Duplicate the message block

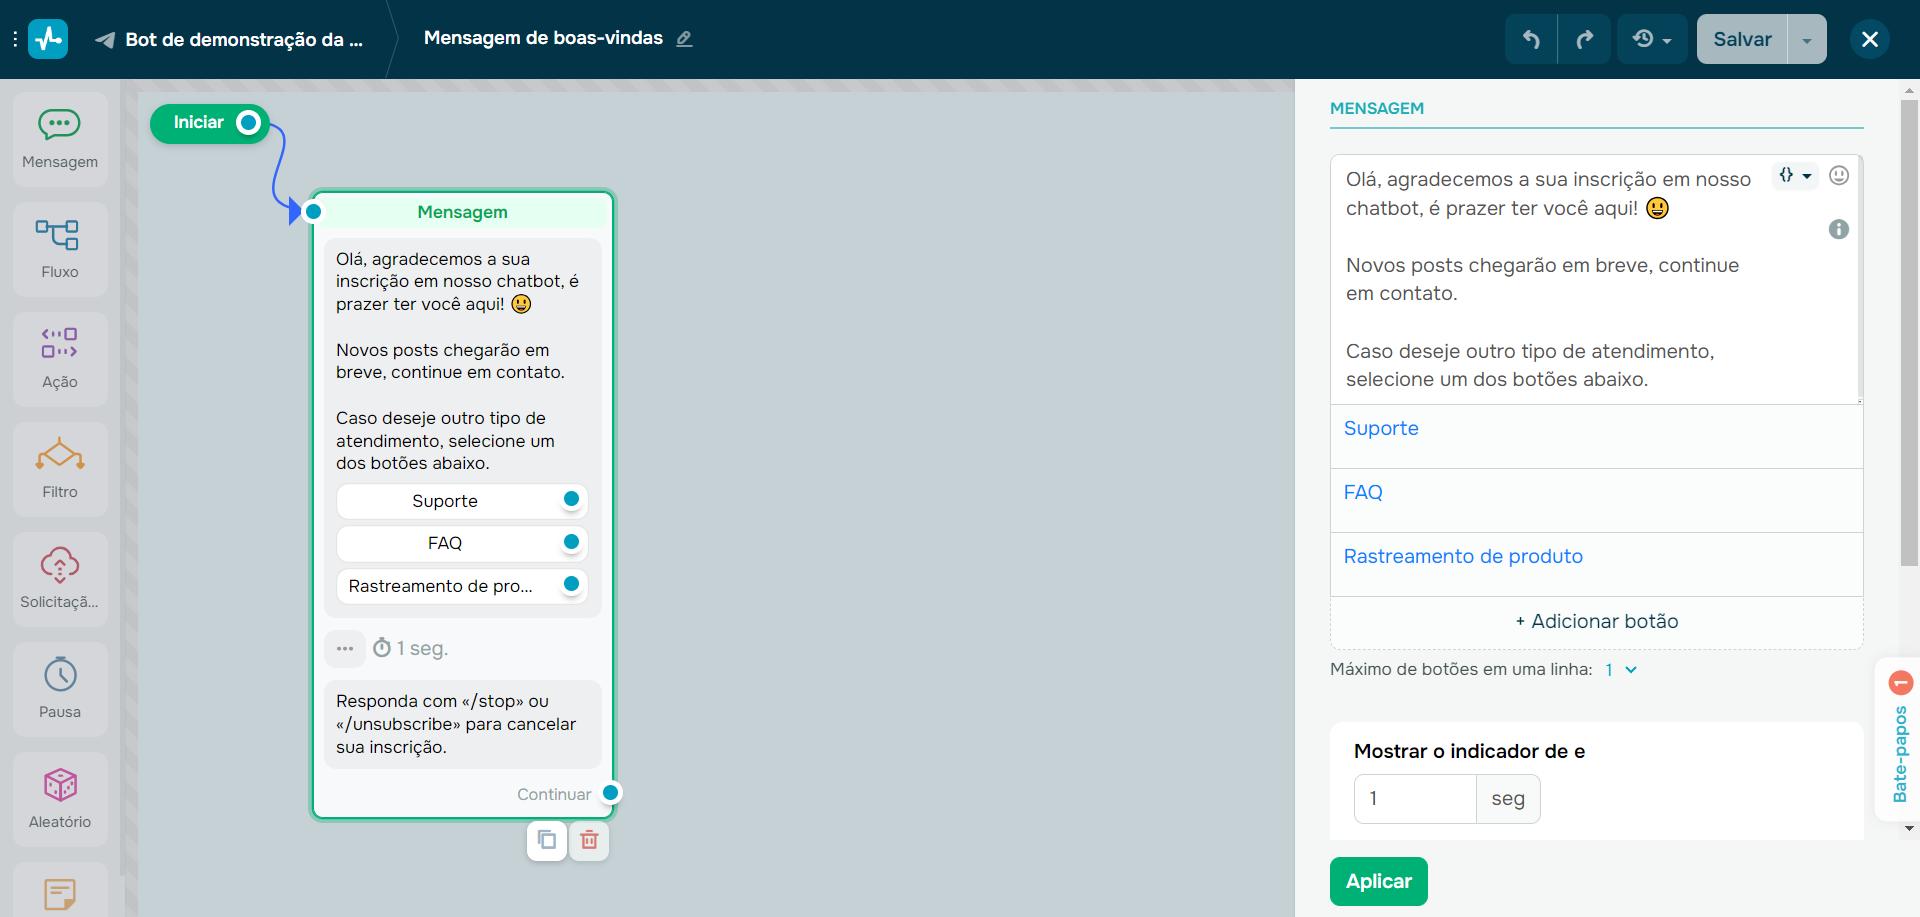[547, 840]
